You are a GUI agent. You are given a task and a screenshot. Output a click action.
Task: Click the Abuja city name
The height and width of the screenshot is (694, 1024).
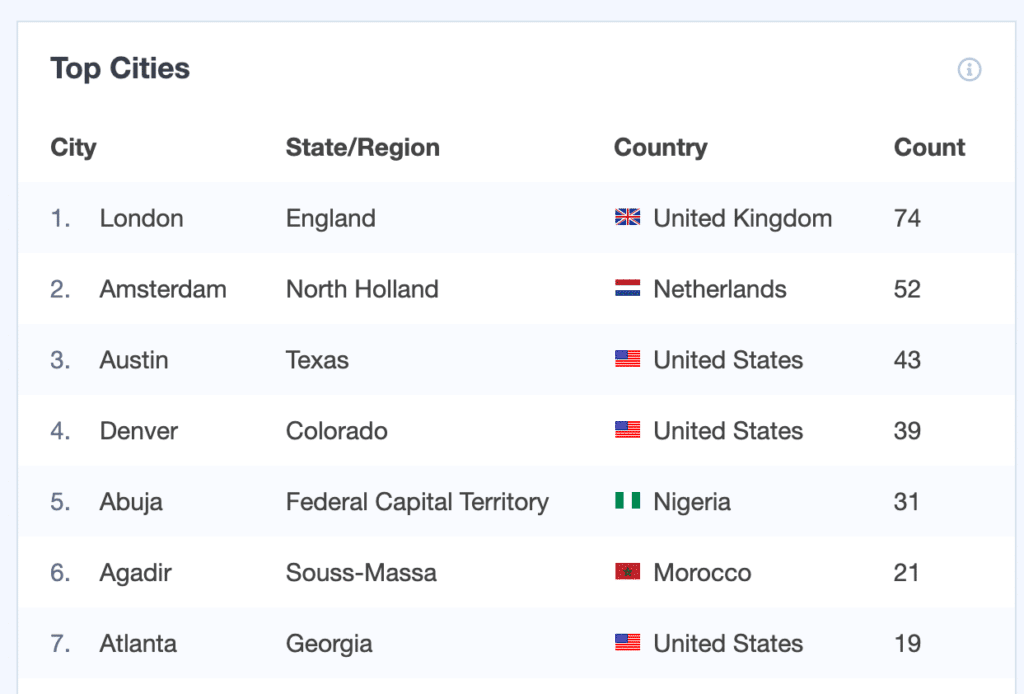click(x=131, y=502)
